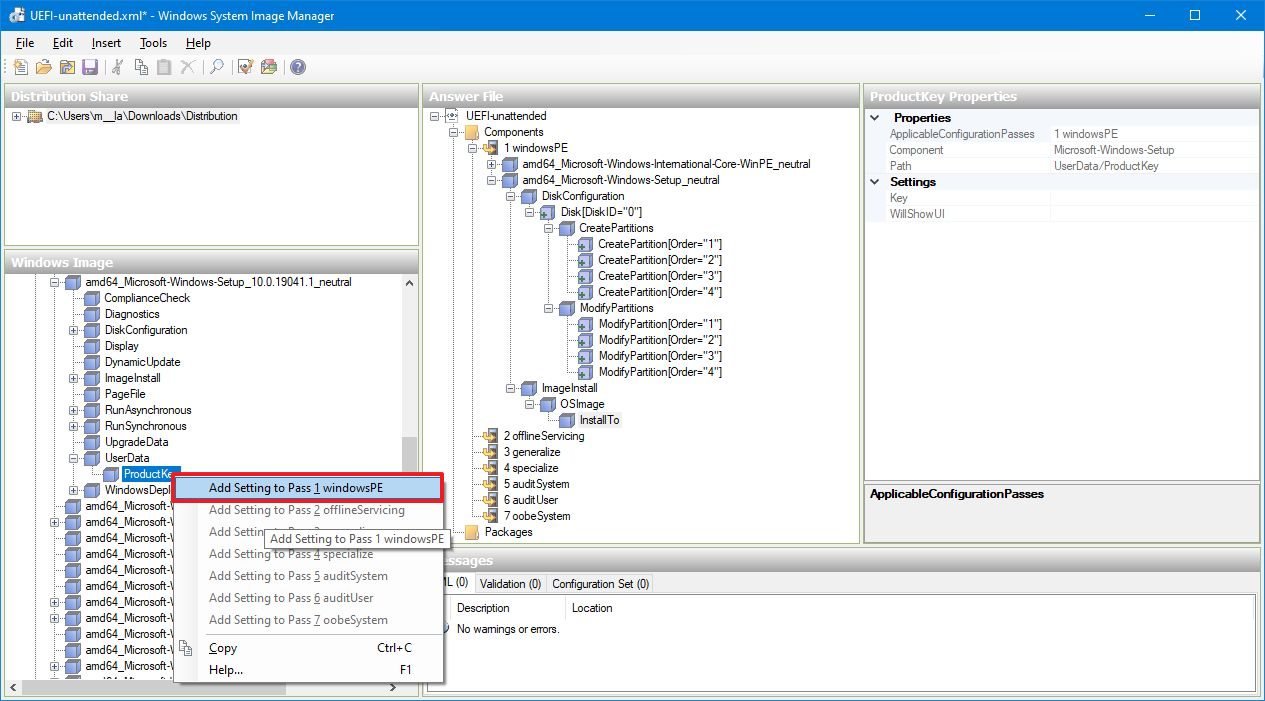The width and height of the screenshot is (1265, 701).
Task: Click the 7 oobeSystem pass icon
Action: click(x=491, y=516)
